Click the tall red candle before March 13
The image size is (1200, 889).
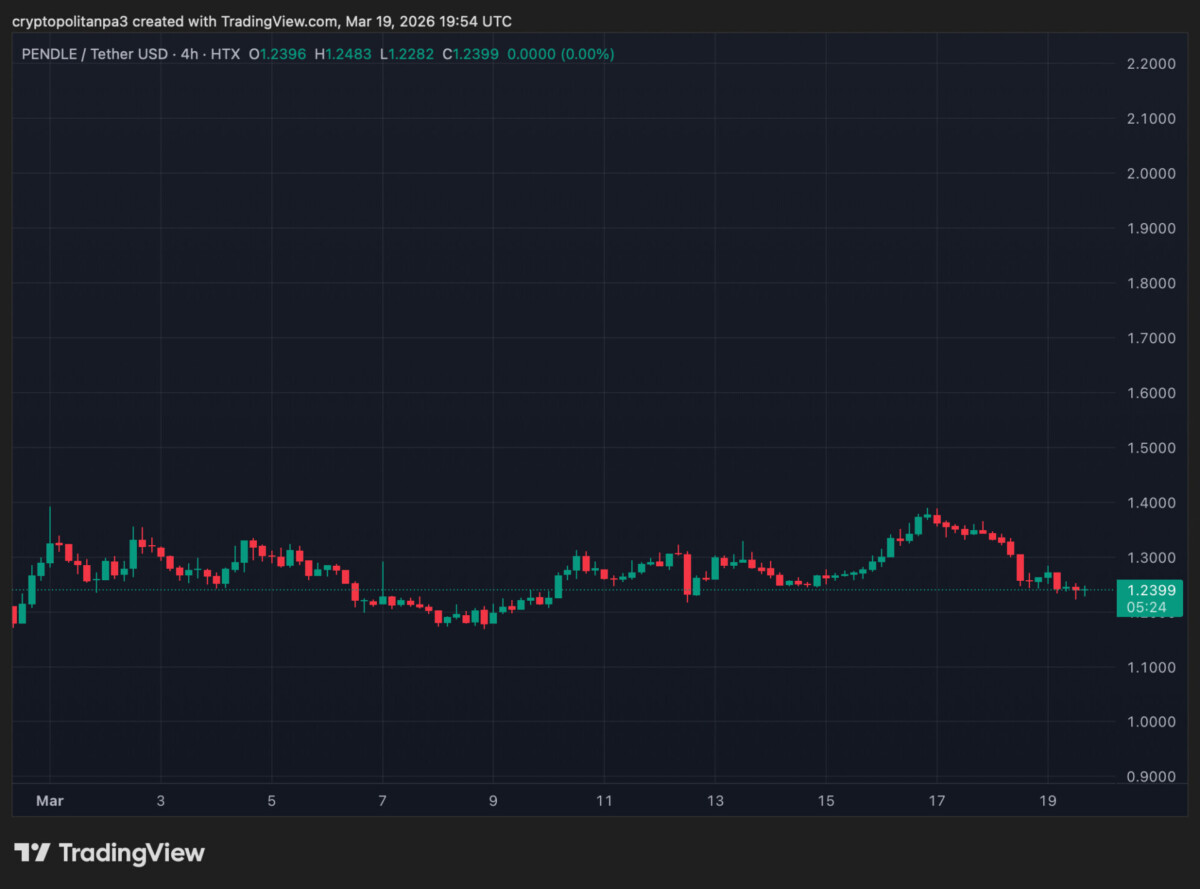[x=687, y=574]
